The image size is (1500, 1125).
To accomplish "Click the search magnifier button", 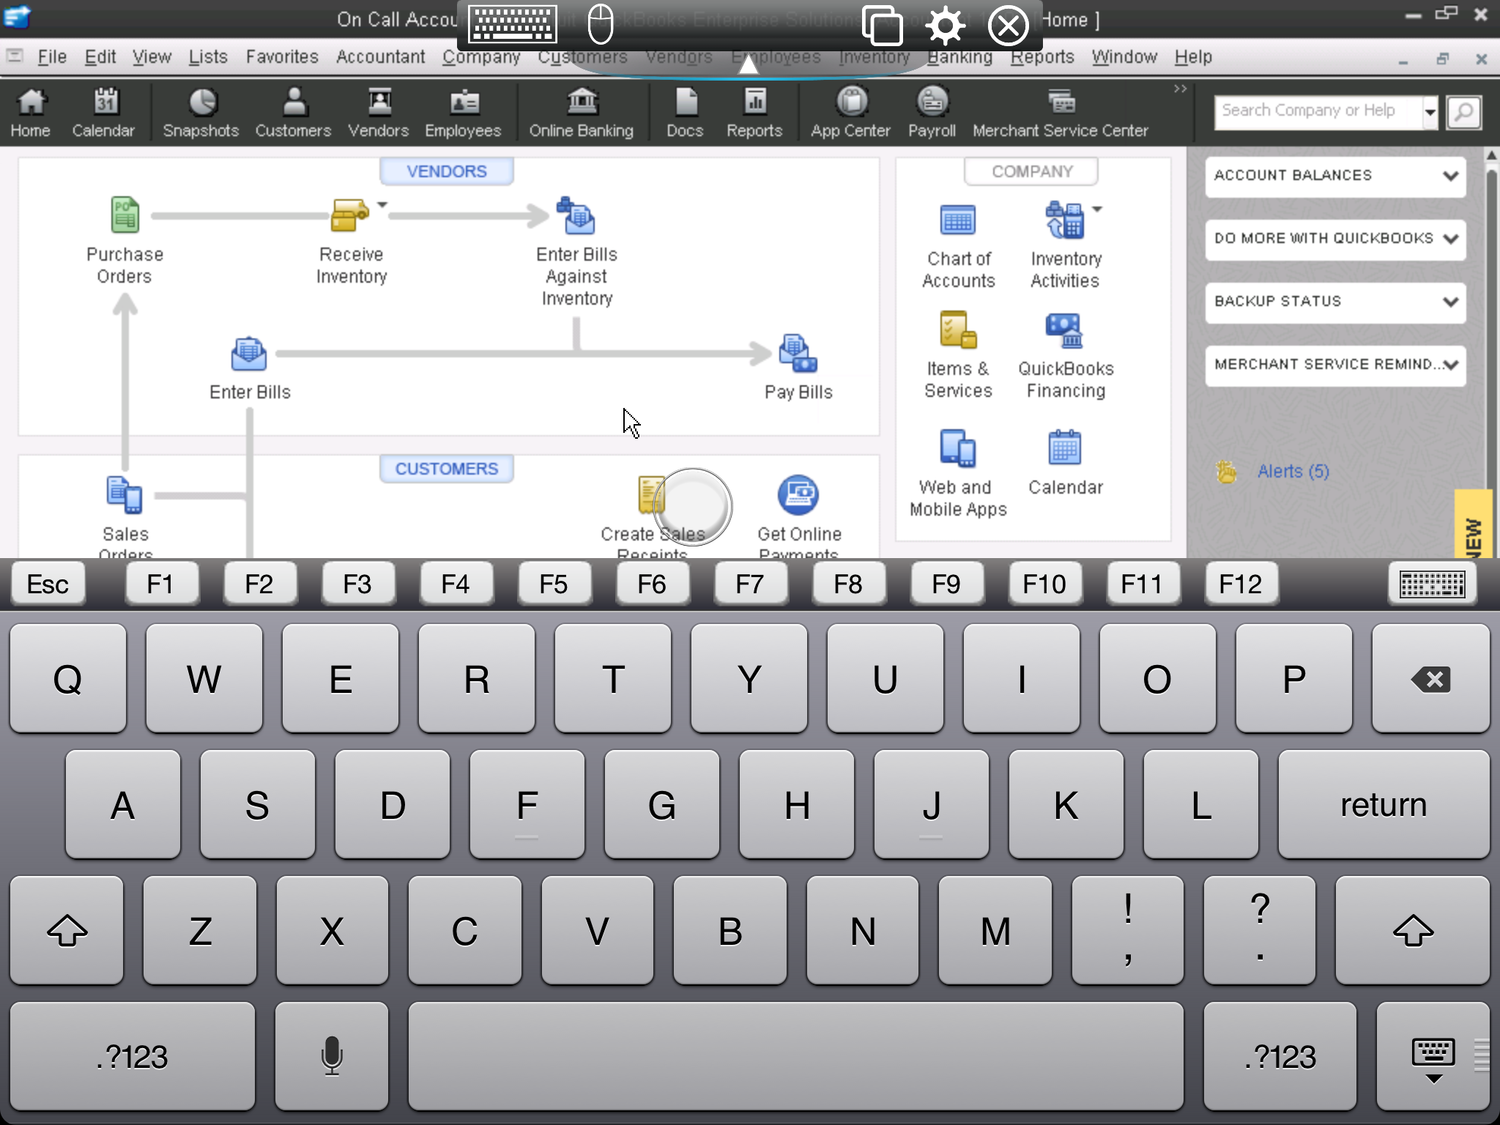I will (1464, 112).
